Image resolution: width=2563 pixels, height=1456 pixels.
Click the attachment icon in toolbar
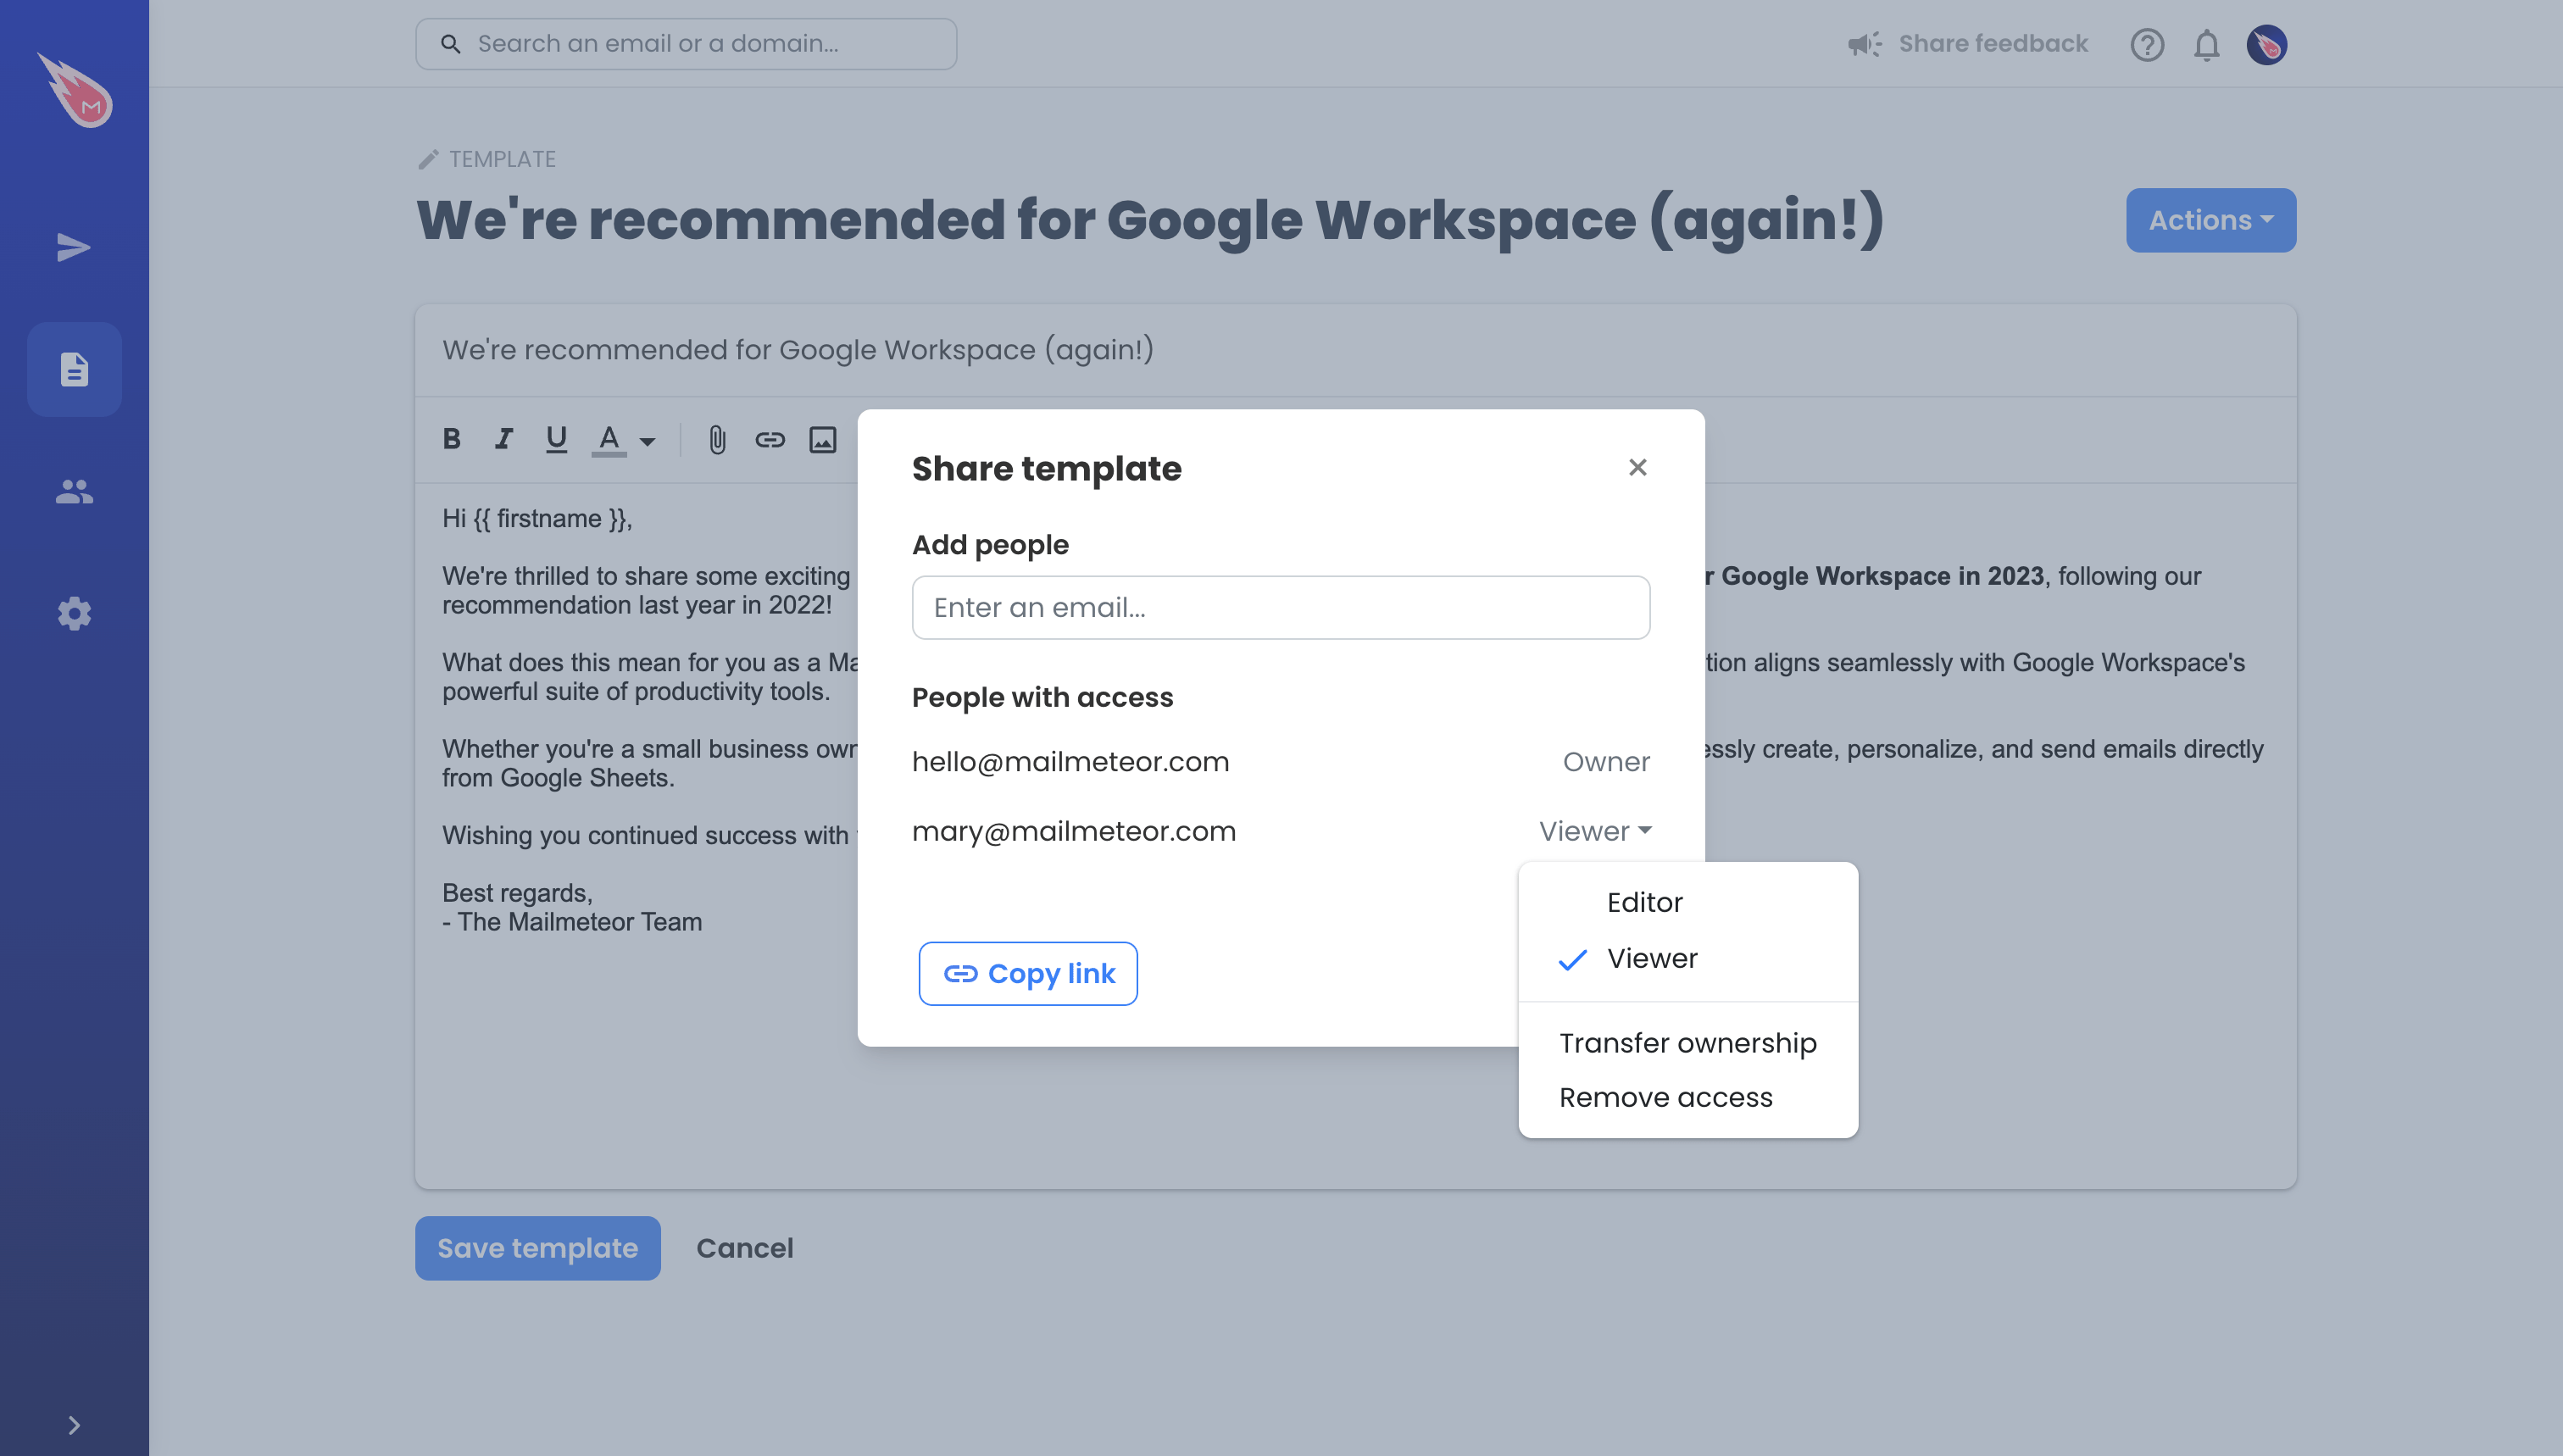(714, 438)
